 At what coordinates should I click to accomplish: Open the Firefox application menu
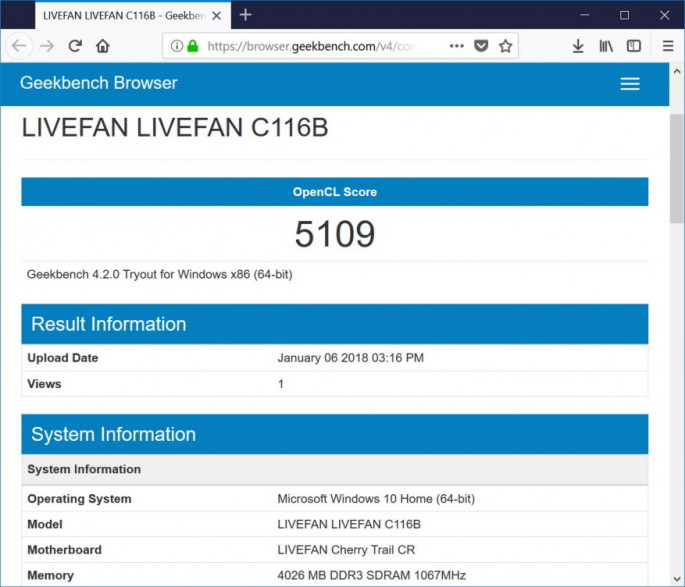pos(668,45)
